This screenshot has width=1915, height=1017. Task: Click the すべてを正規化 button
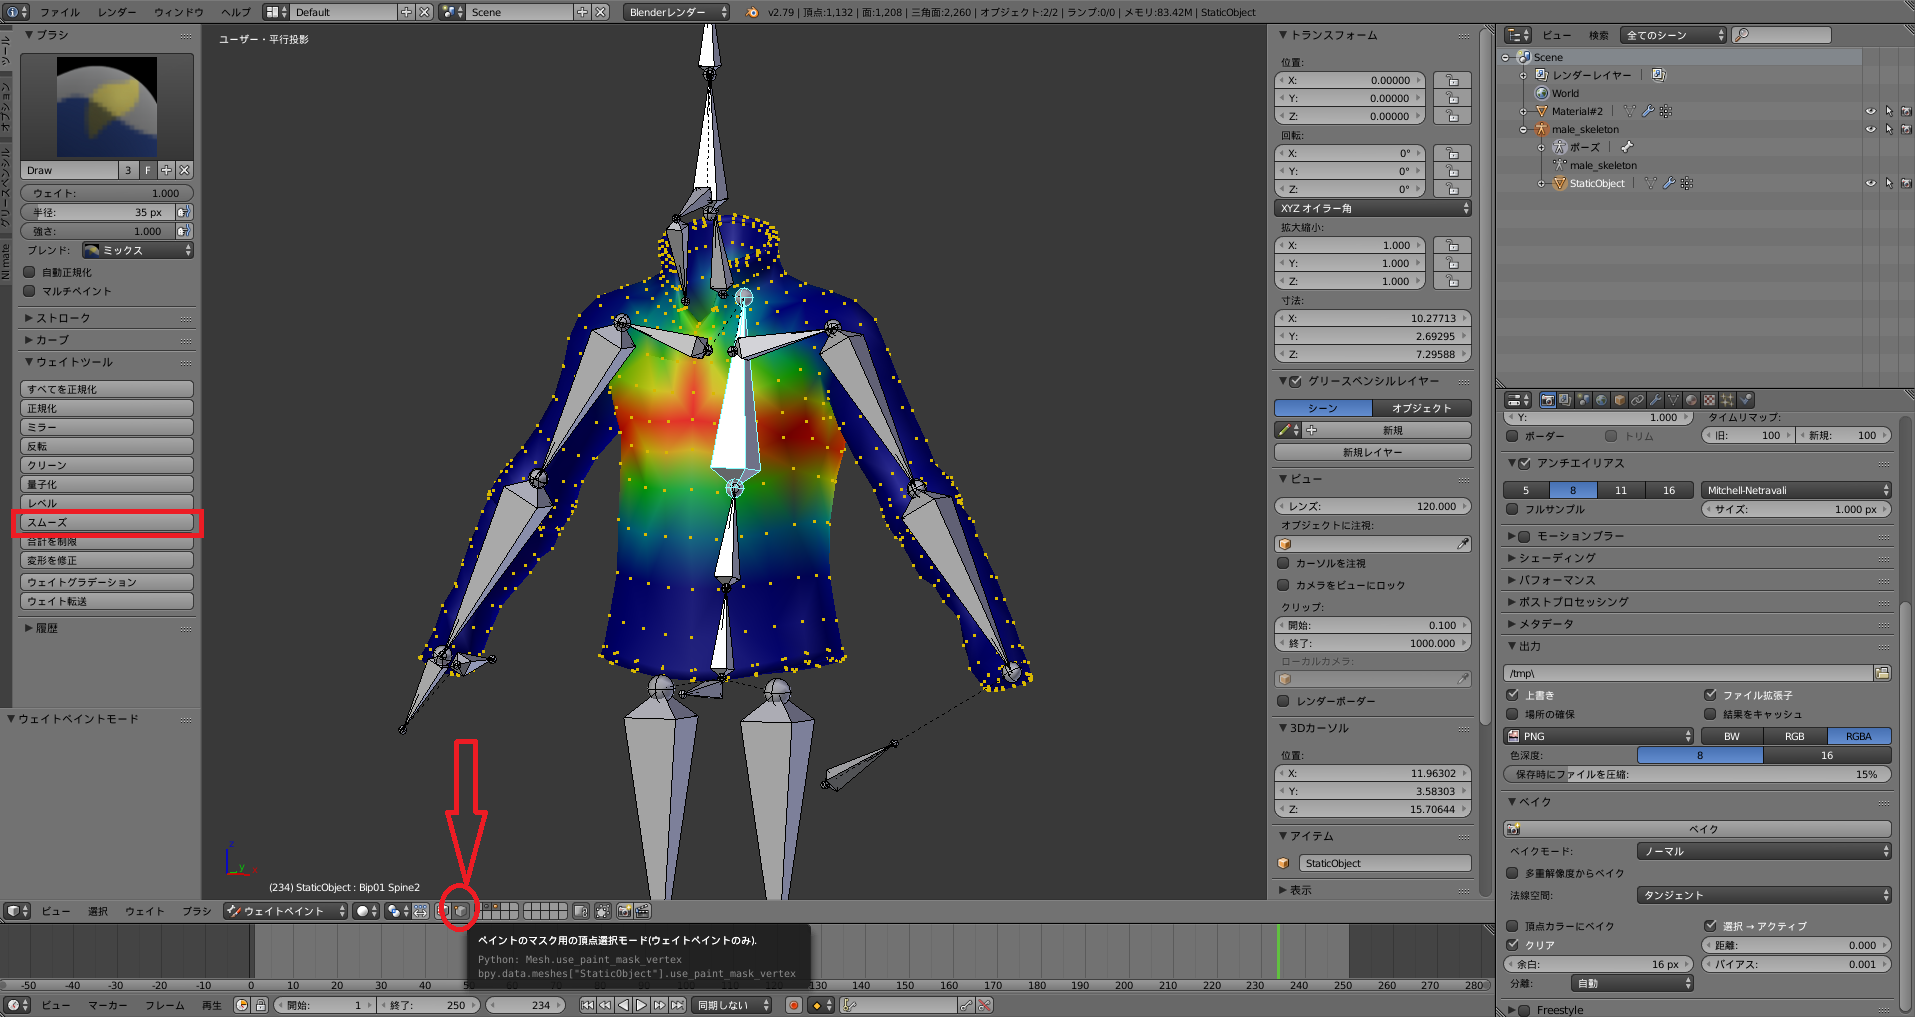pos(107,389)
